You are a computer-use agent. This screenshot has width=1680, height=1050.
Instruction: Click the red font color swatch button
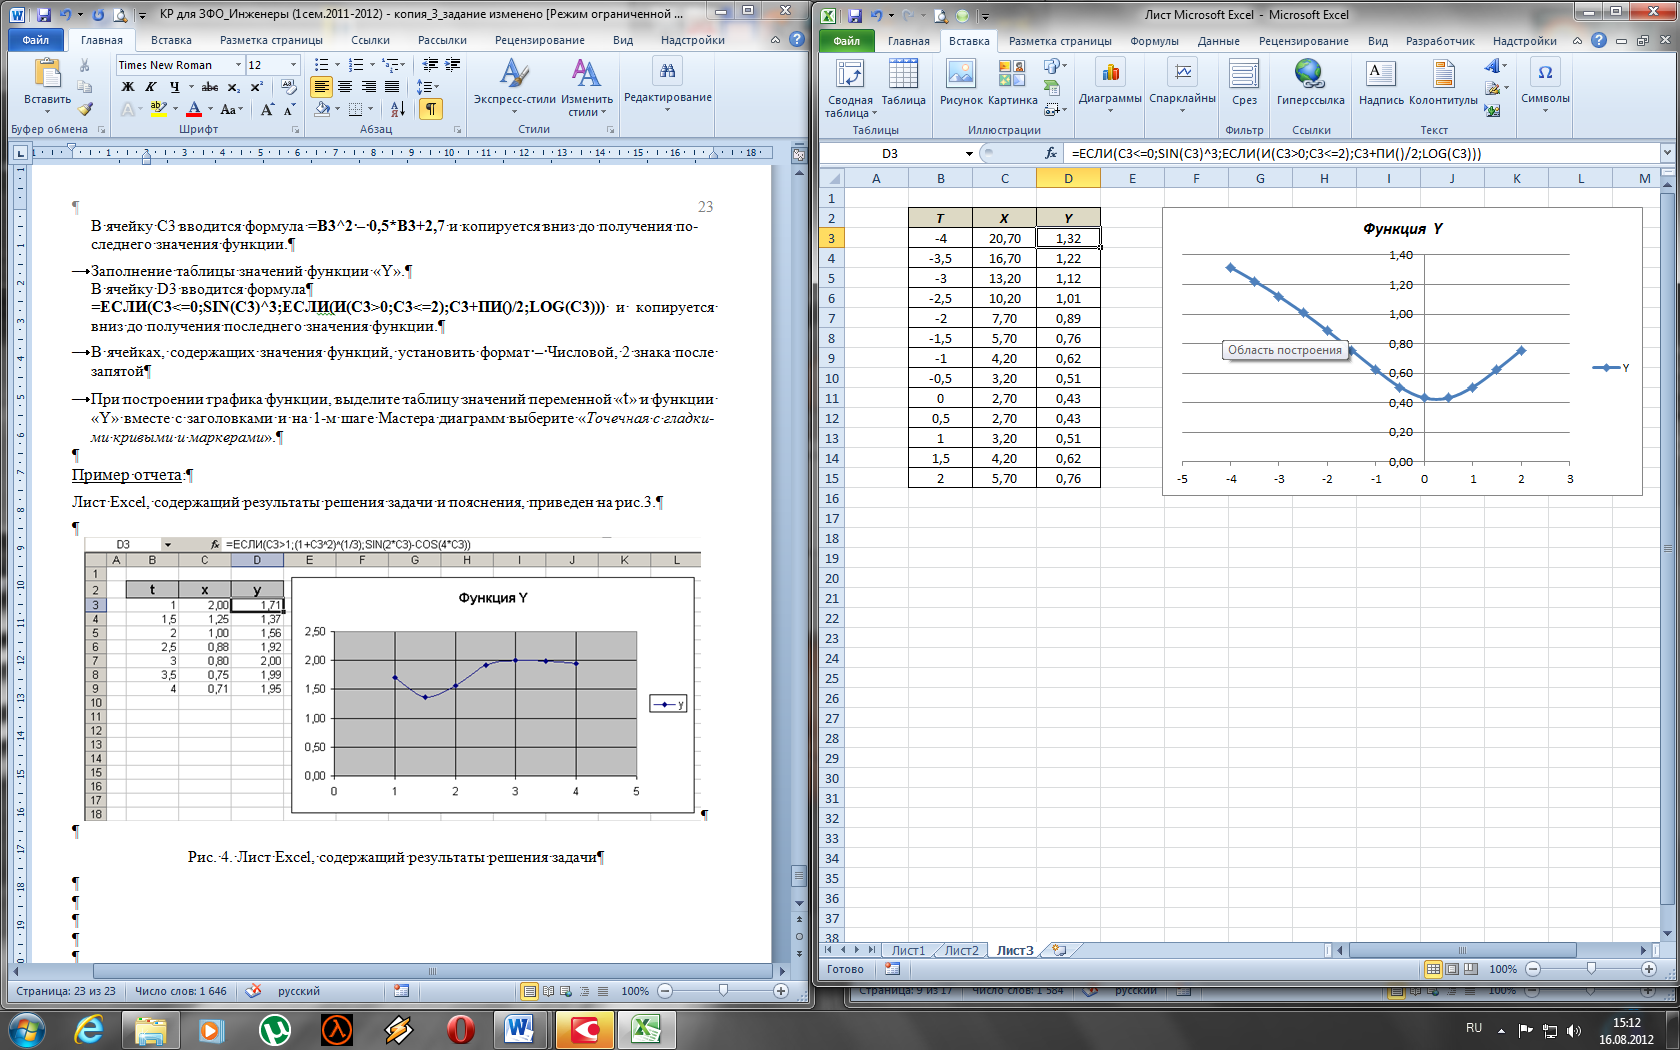point(194,109)
